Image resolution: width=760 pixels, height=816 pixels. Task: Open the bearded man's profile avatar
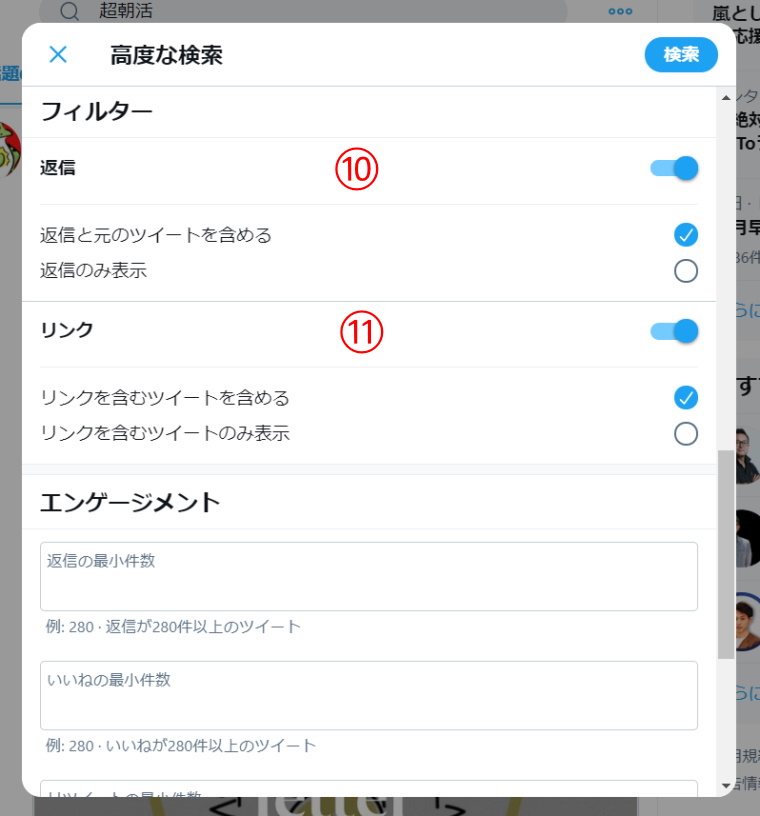click(x=748, y=456)
